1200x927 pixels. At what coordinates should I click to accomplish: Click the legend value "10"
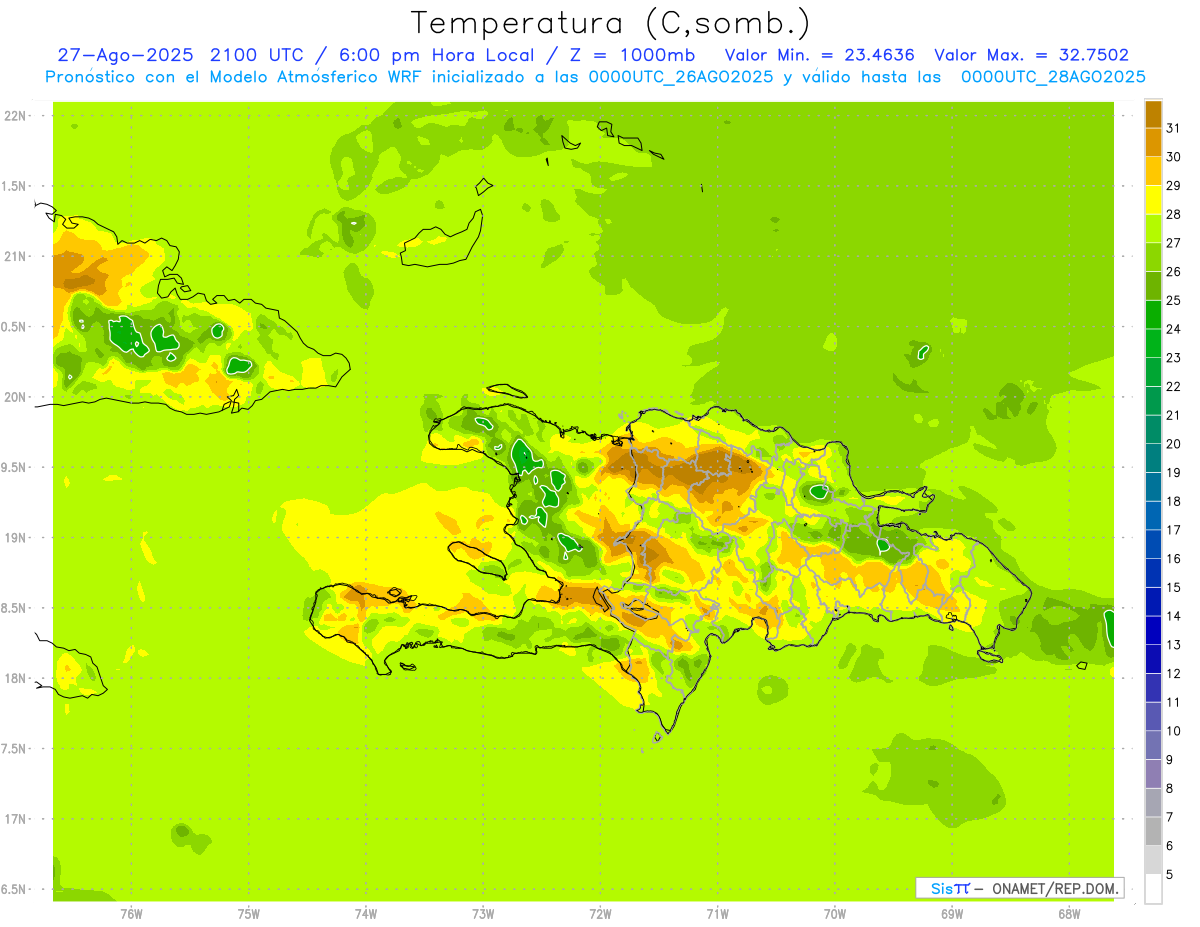(1174, 731)
